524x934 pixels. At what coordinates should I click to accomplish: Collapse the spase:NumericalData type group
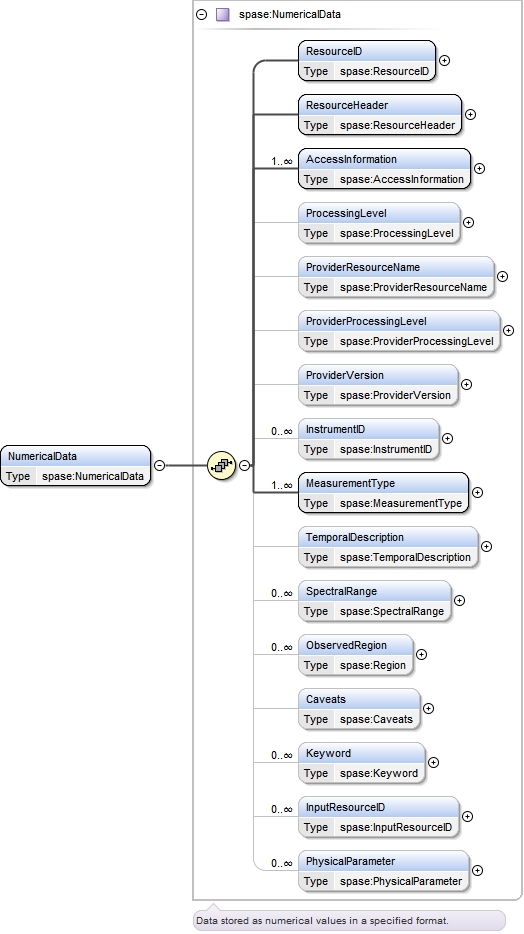[x=202, y=14]
